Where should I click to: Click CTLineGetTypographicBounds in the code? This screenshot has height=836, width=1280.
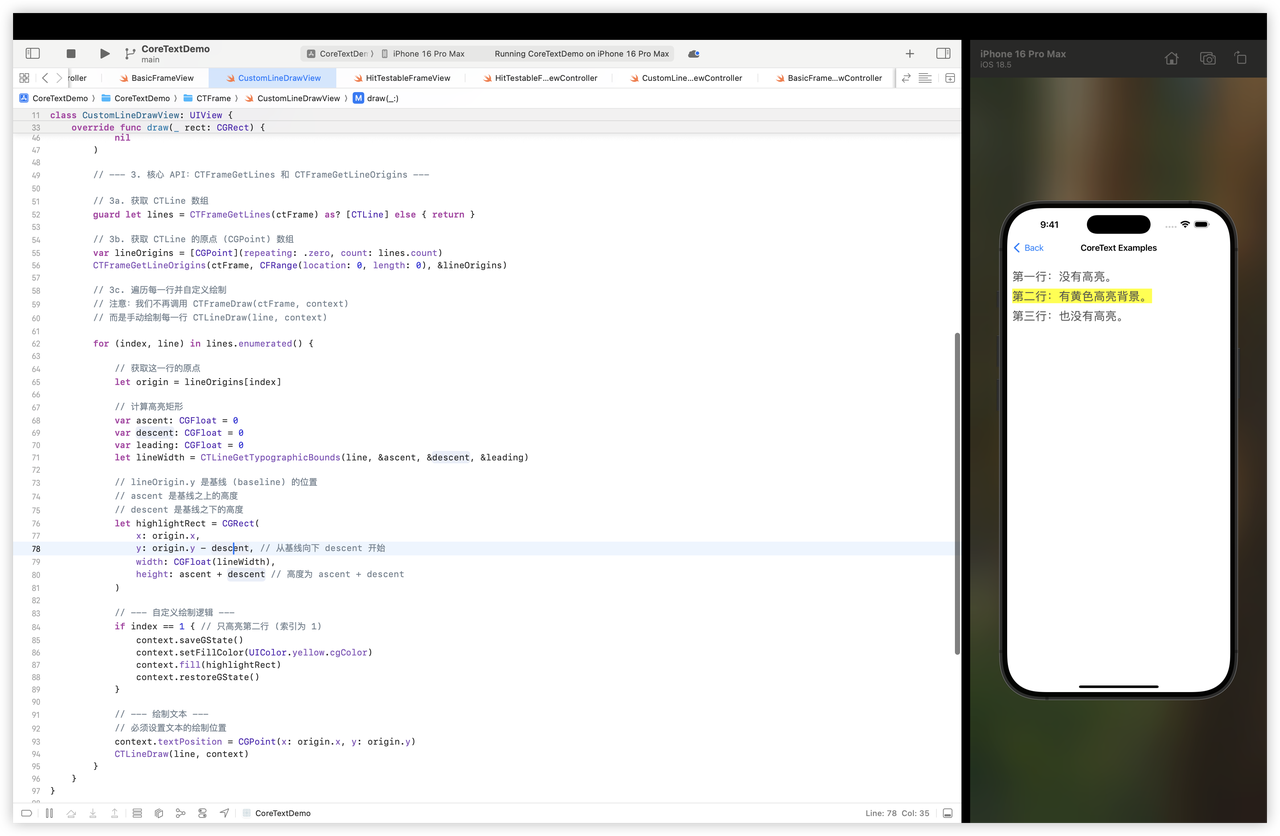[270, 458]
